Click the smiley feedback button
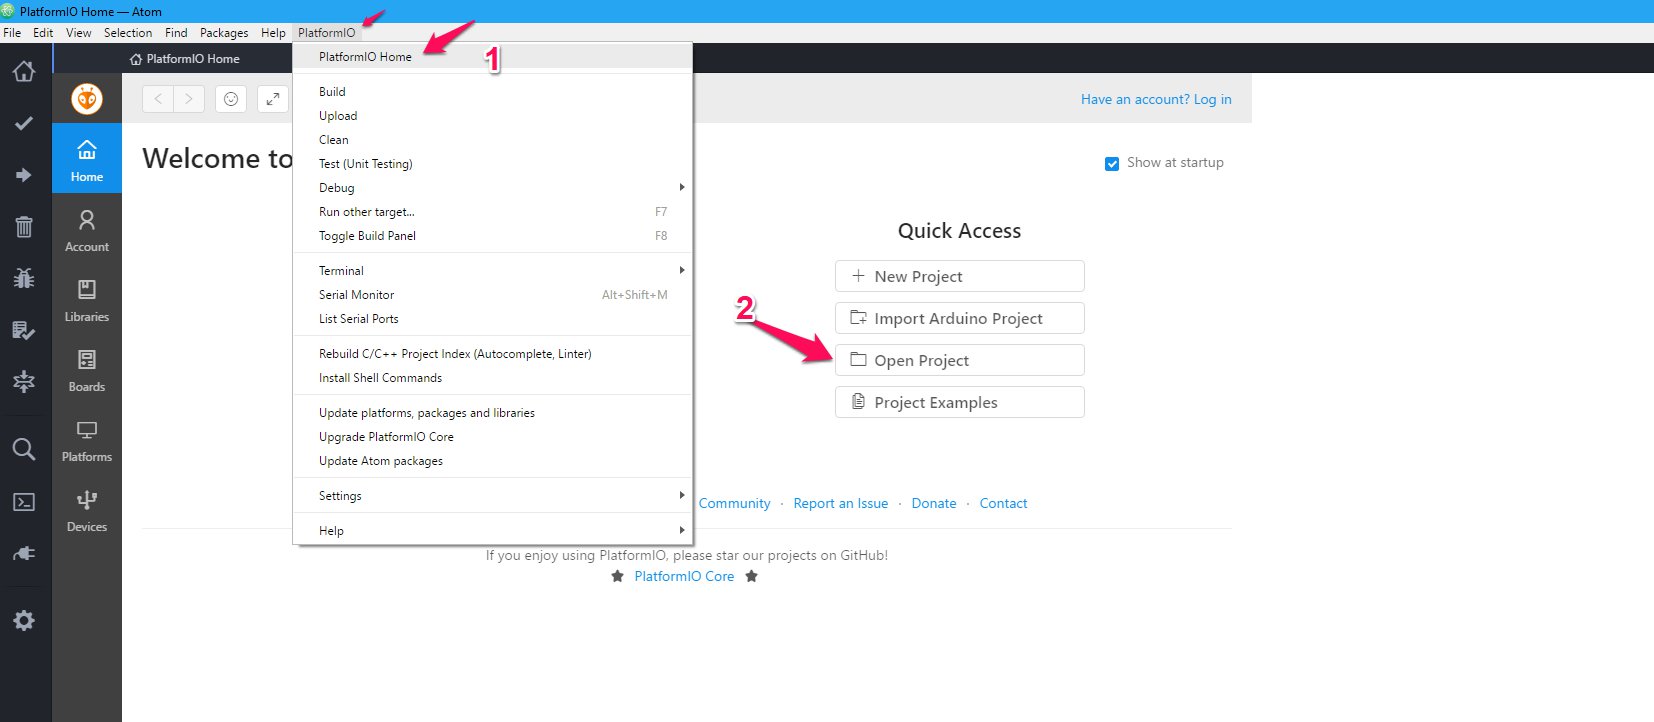 231,99
